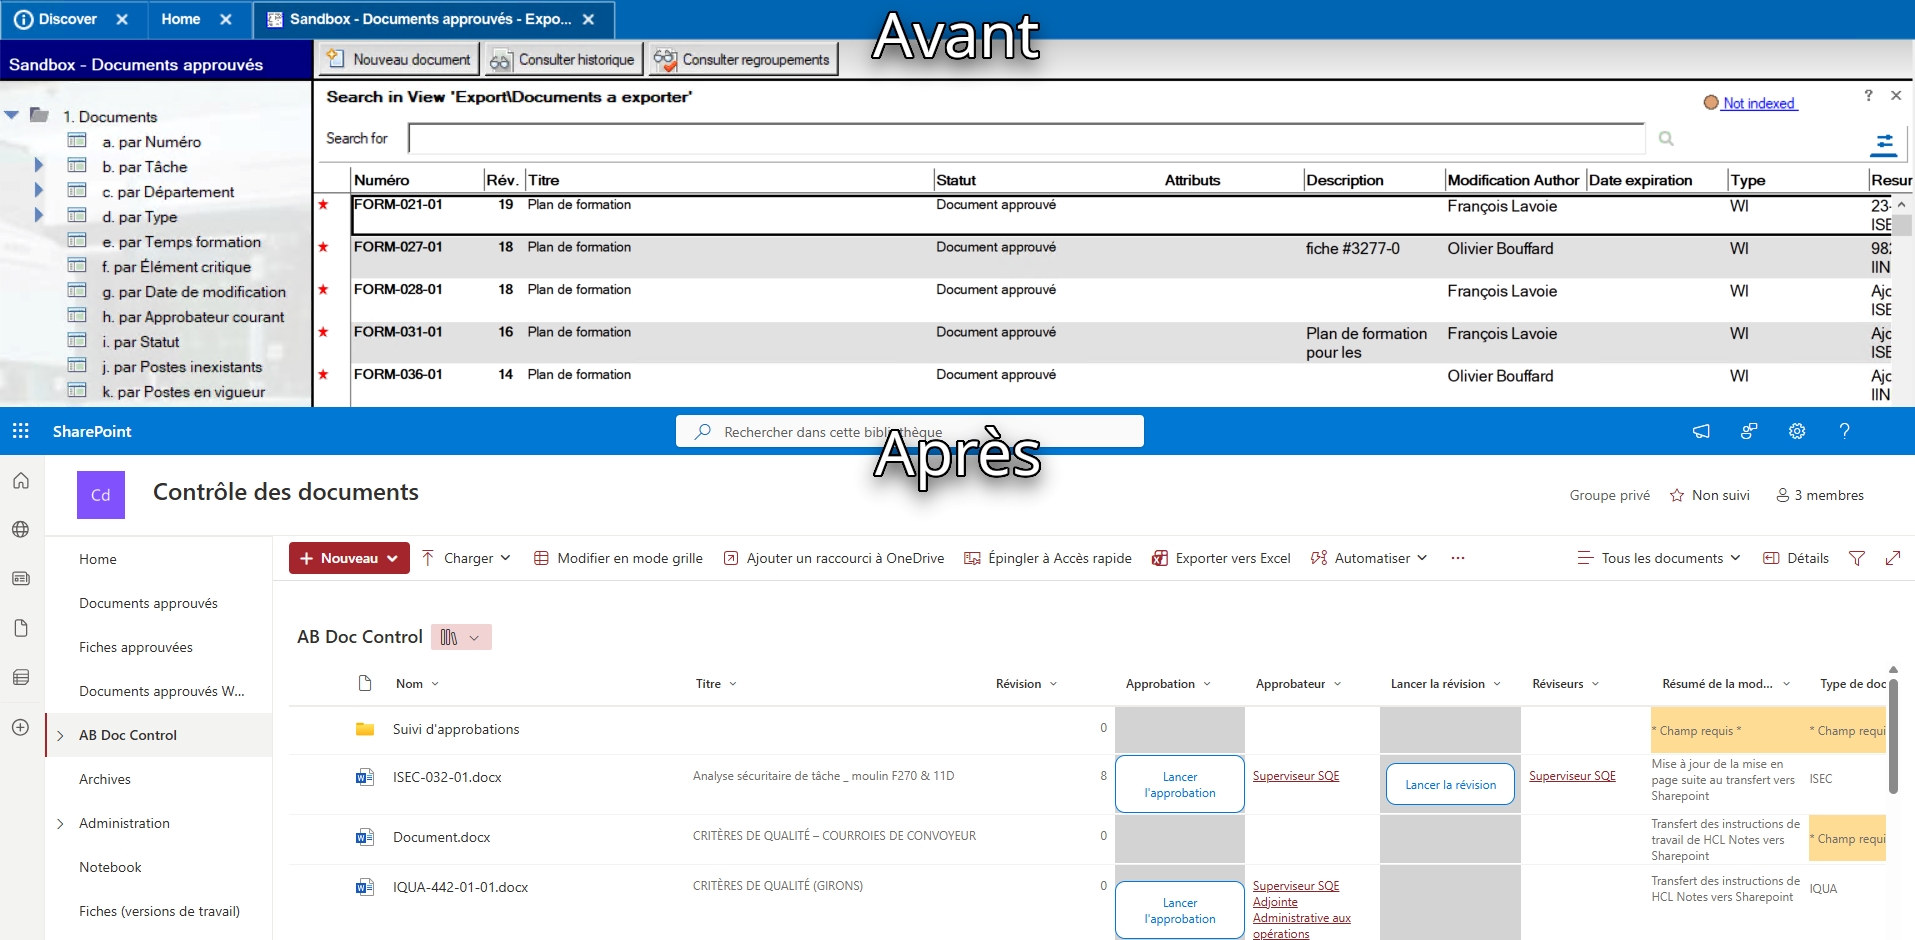Viewport: 1915px width, 940px height.
Task: Click the Consulter historique button
Action: [562, 59]
